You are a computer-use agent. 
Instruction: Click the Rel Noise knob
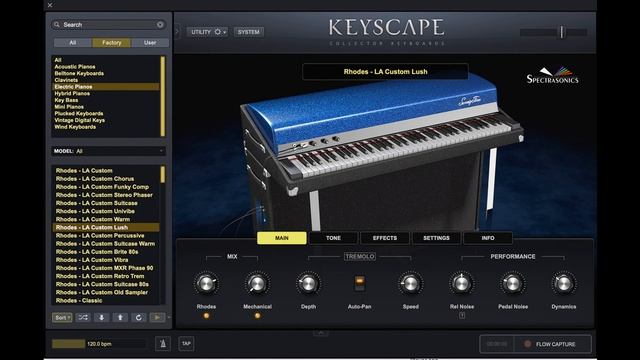[462, 283]
